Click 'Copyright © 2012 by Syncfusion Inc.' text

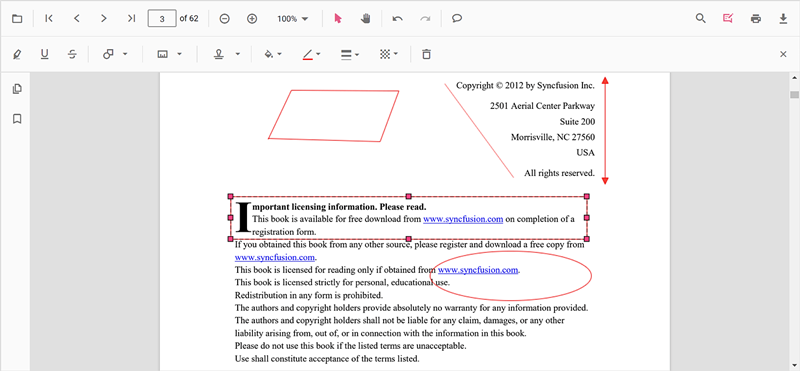pos(526,86)
